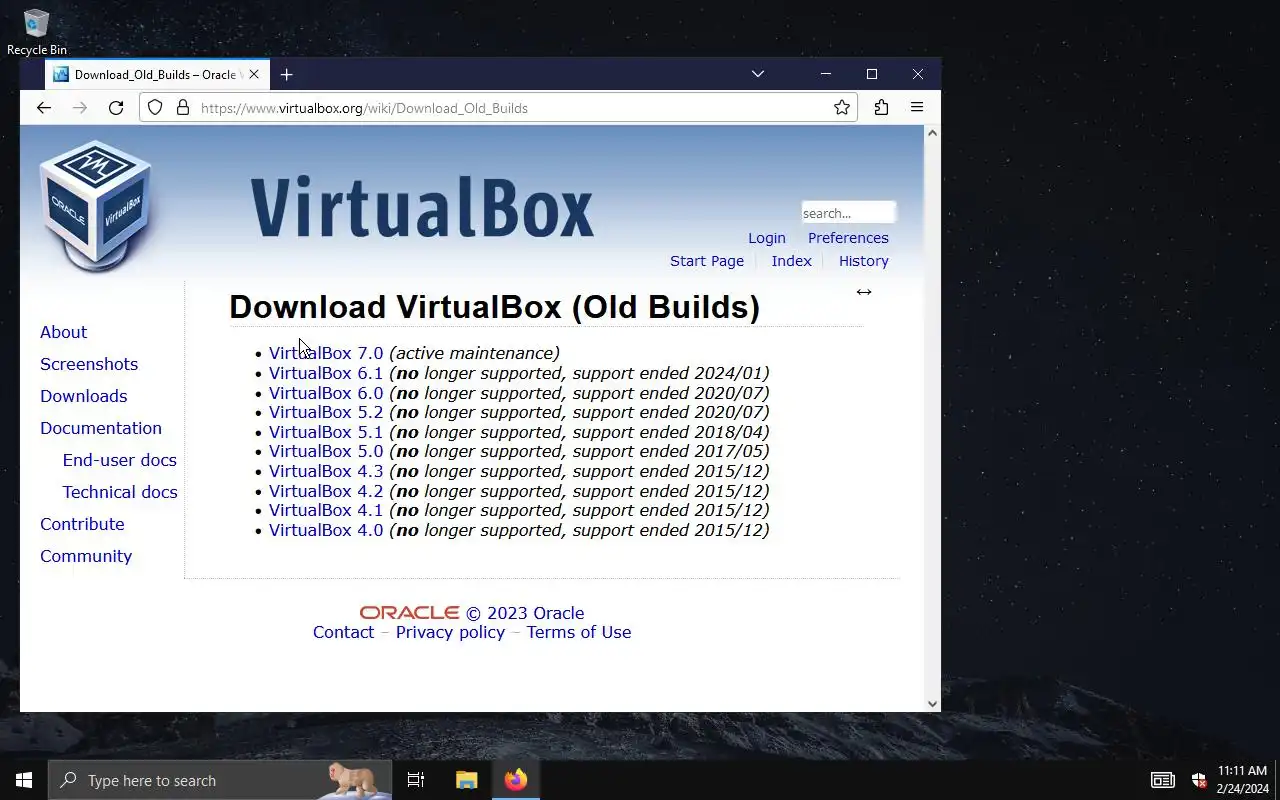Open Task View in the taskbar
Screen dimensions: 1280x800
416,780
